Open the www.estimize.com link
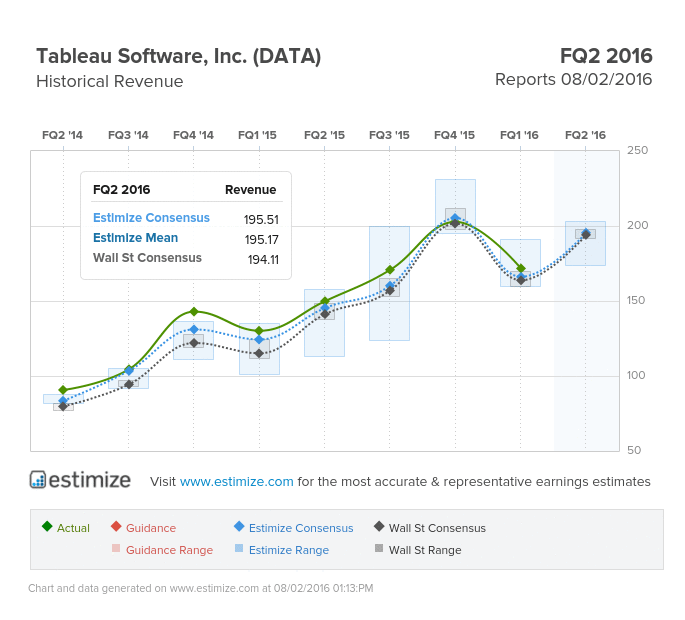 click(x=236, y=481)
